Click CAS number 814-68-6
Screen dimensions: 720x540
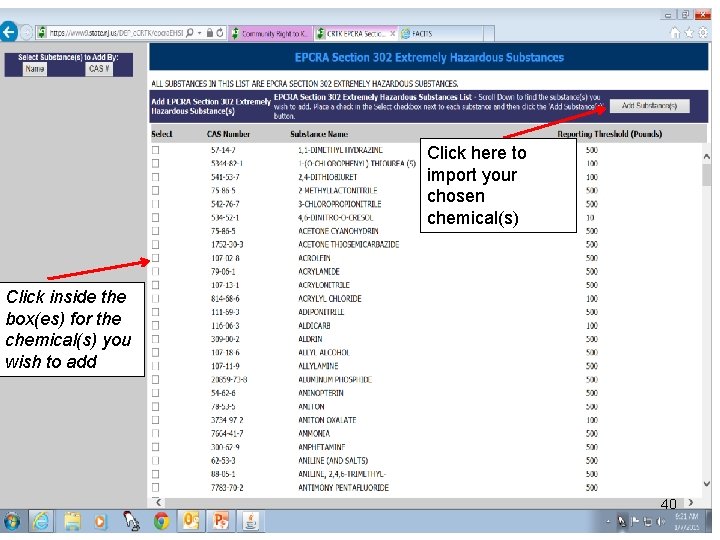[225, 298]
